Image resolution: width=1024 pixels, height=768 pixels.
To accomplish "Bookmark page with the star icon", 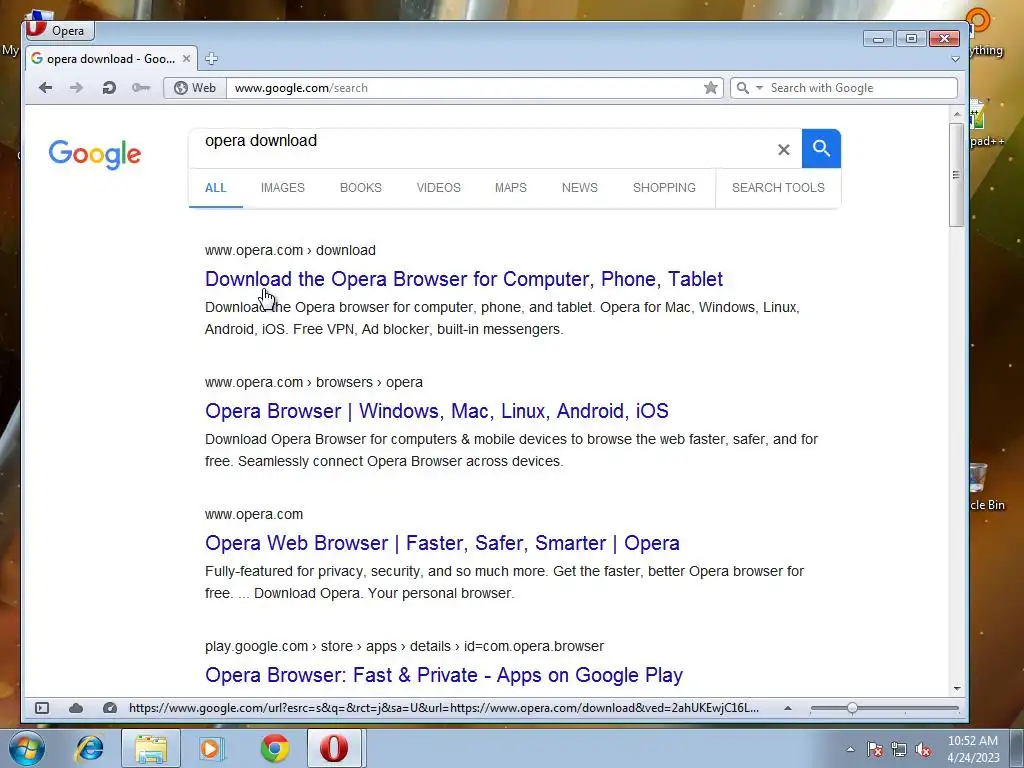I will point(711,88).
